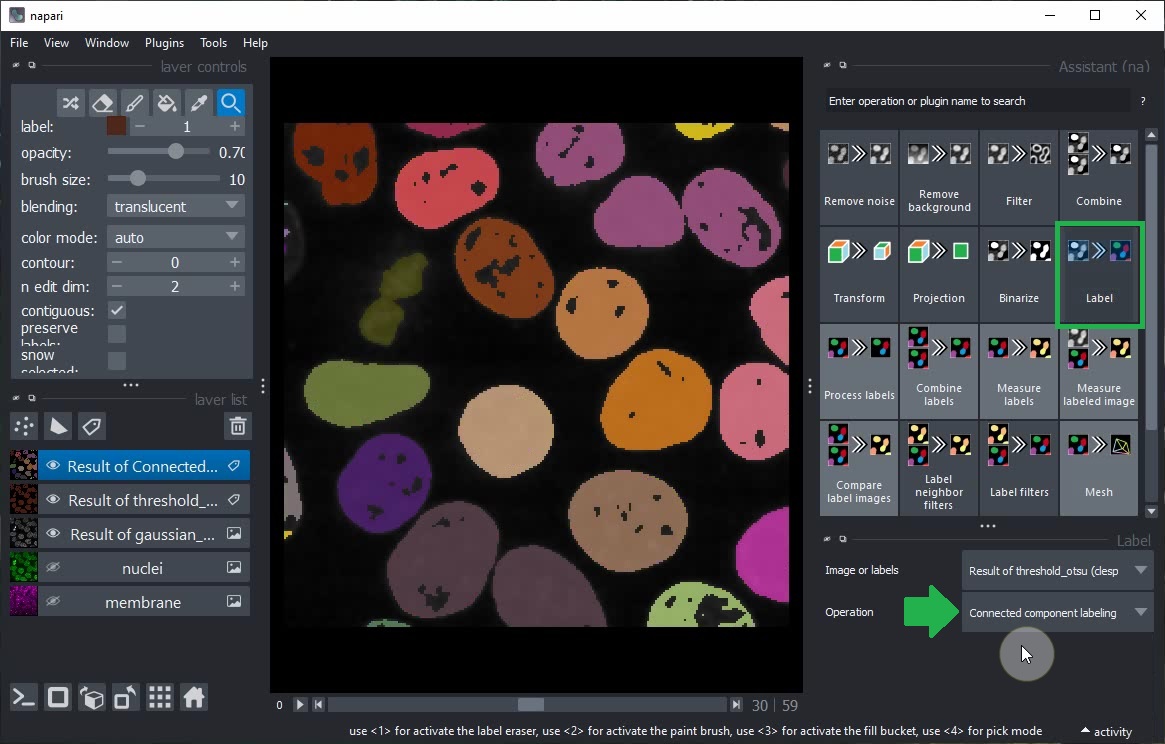Viewport: 1165px width, 744px height.
Task: Open the Tools menu
Action: [213, 43]
